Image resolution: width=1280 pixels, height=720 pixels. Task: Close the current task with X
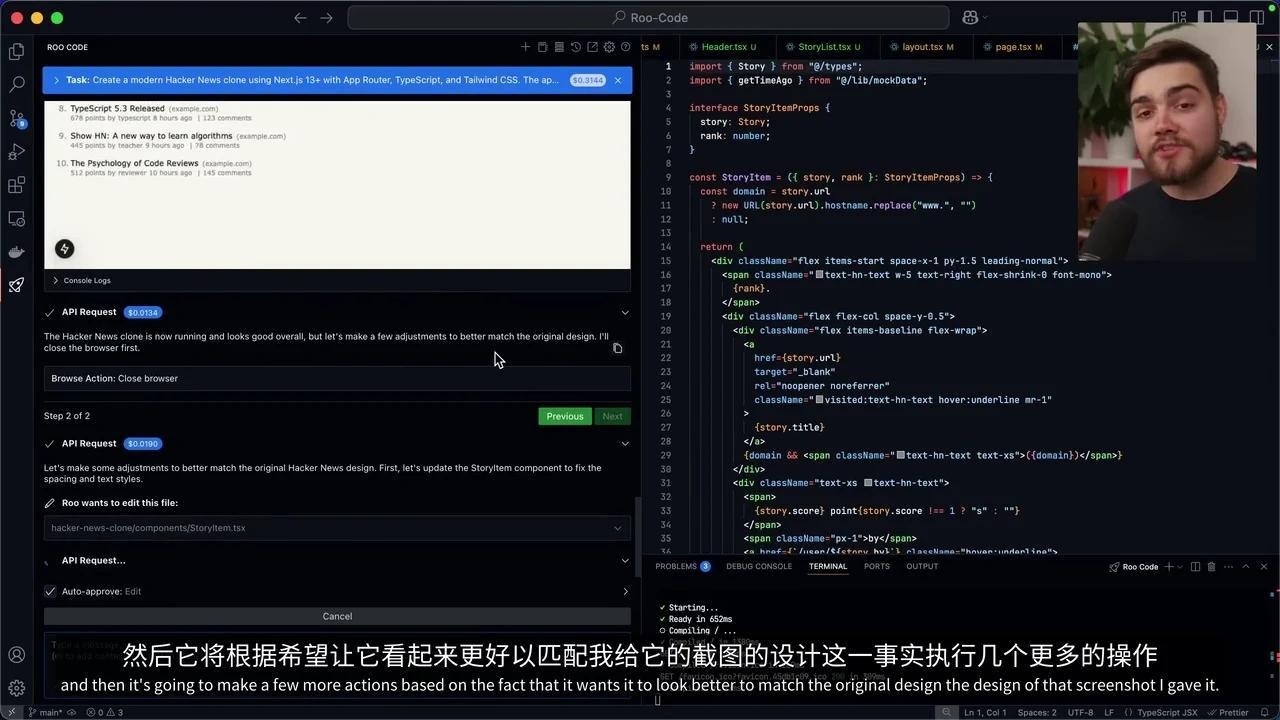[x=618, y=80]
